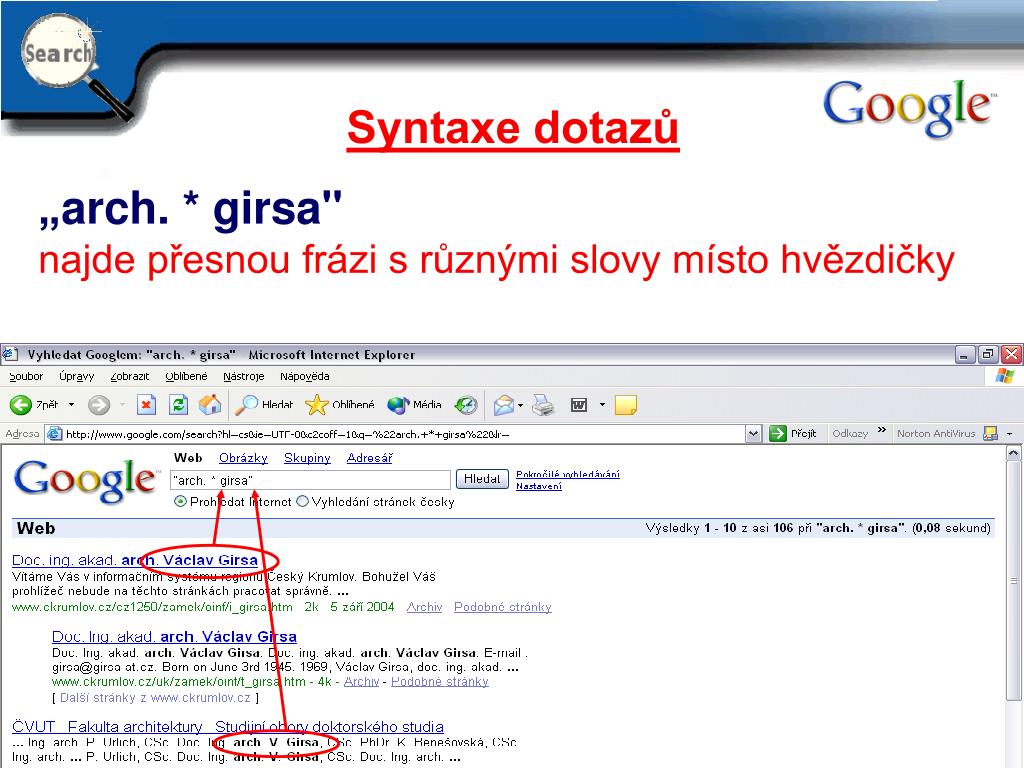Open the Hledat search toolbar button

(264, 405)
